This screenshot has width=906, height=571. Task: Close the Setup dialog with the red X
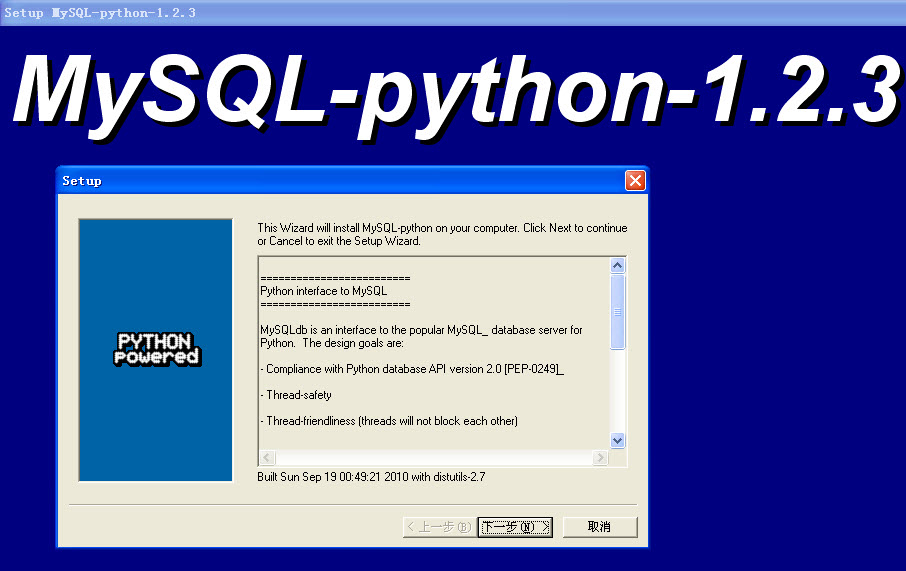tap(635, 181)
